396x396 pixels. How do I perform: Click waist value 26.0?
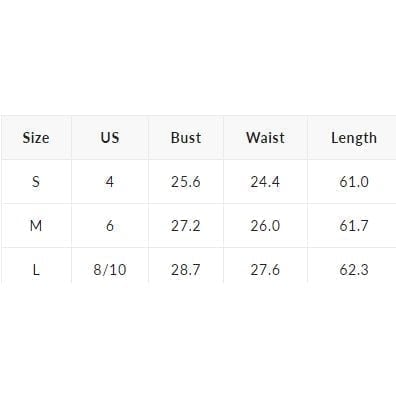pos(265,226)
